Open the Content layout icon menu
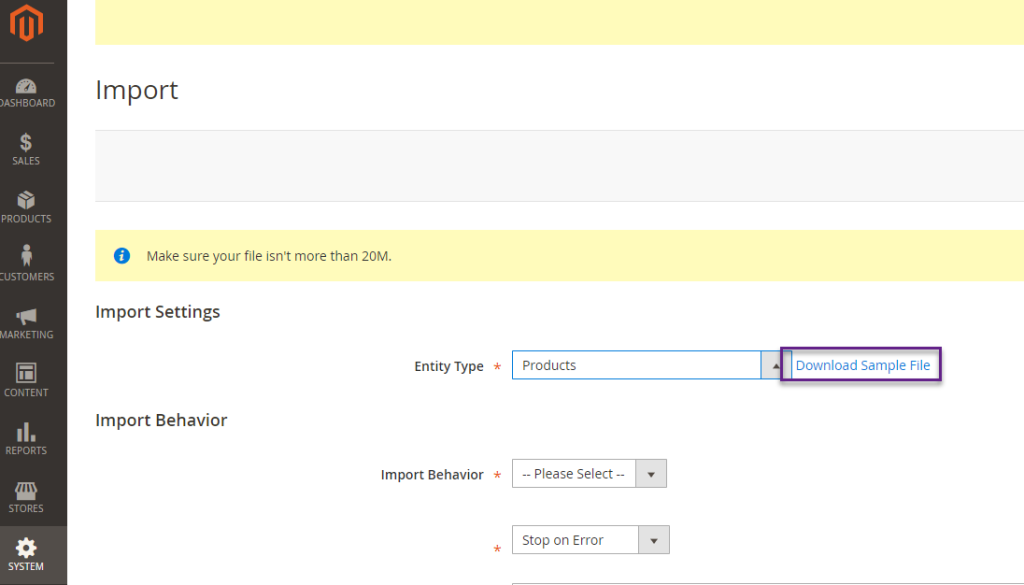1024x585 pixels. coord(26,380)
